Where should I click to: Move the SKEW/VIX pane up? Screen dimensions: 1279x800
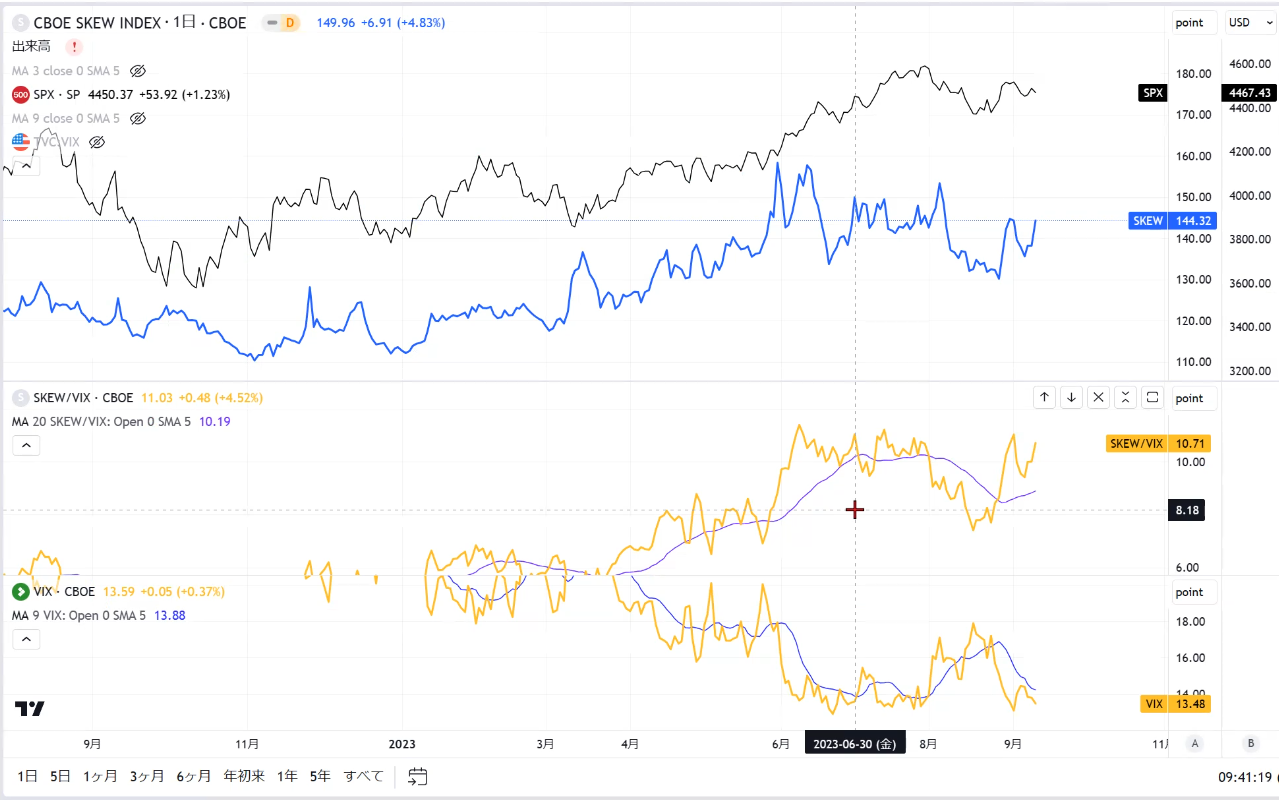(1044, 397)
